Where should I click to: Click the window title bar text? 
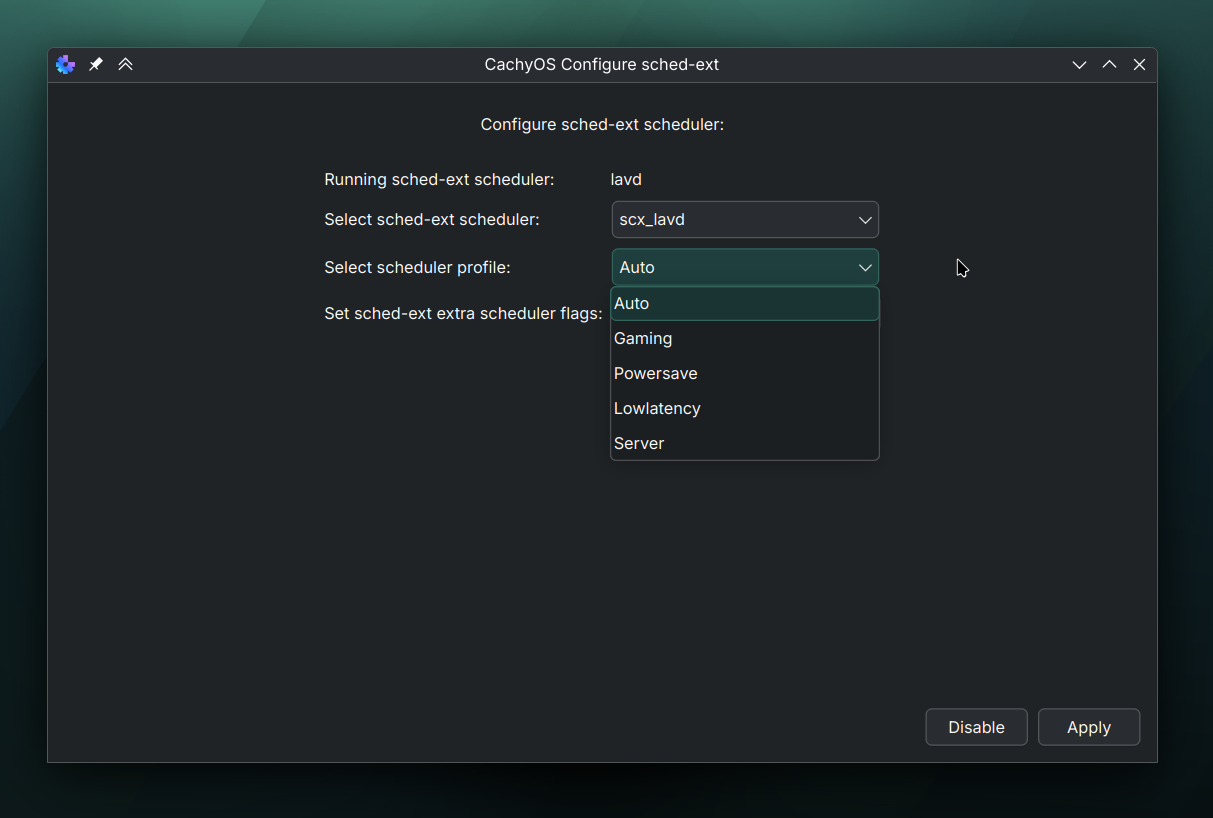(601, 65)
